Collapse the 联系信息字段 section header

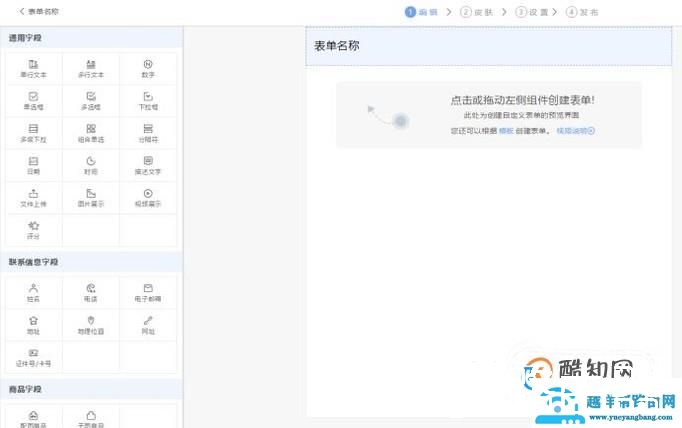click(x=91, y=262)
